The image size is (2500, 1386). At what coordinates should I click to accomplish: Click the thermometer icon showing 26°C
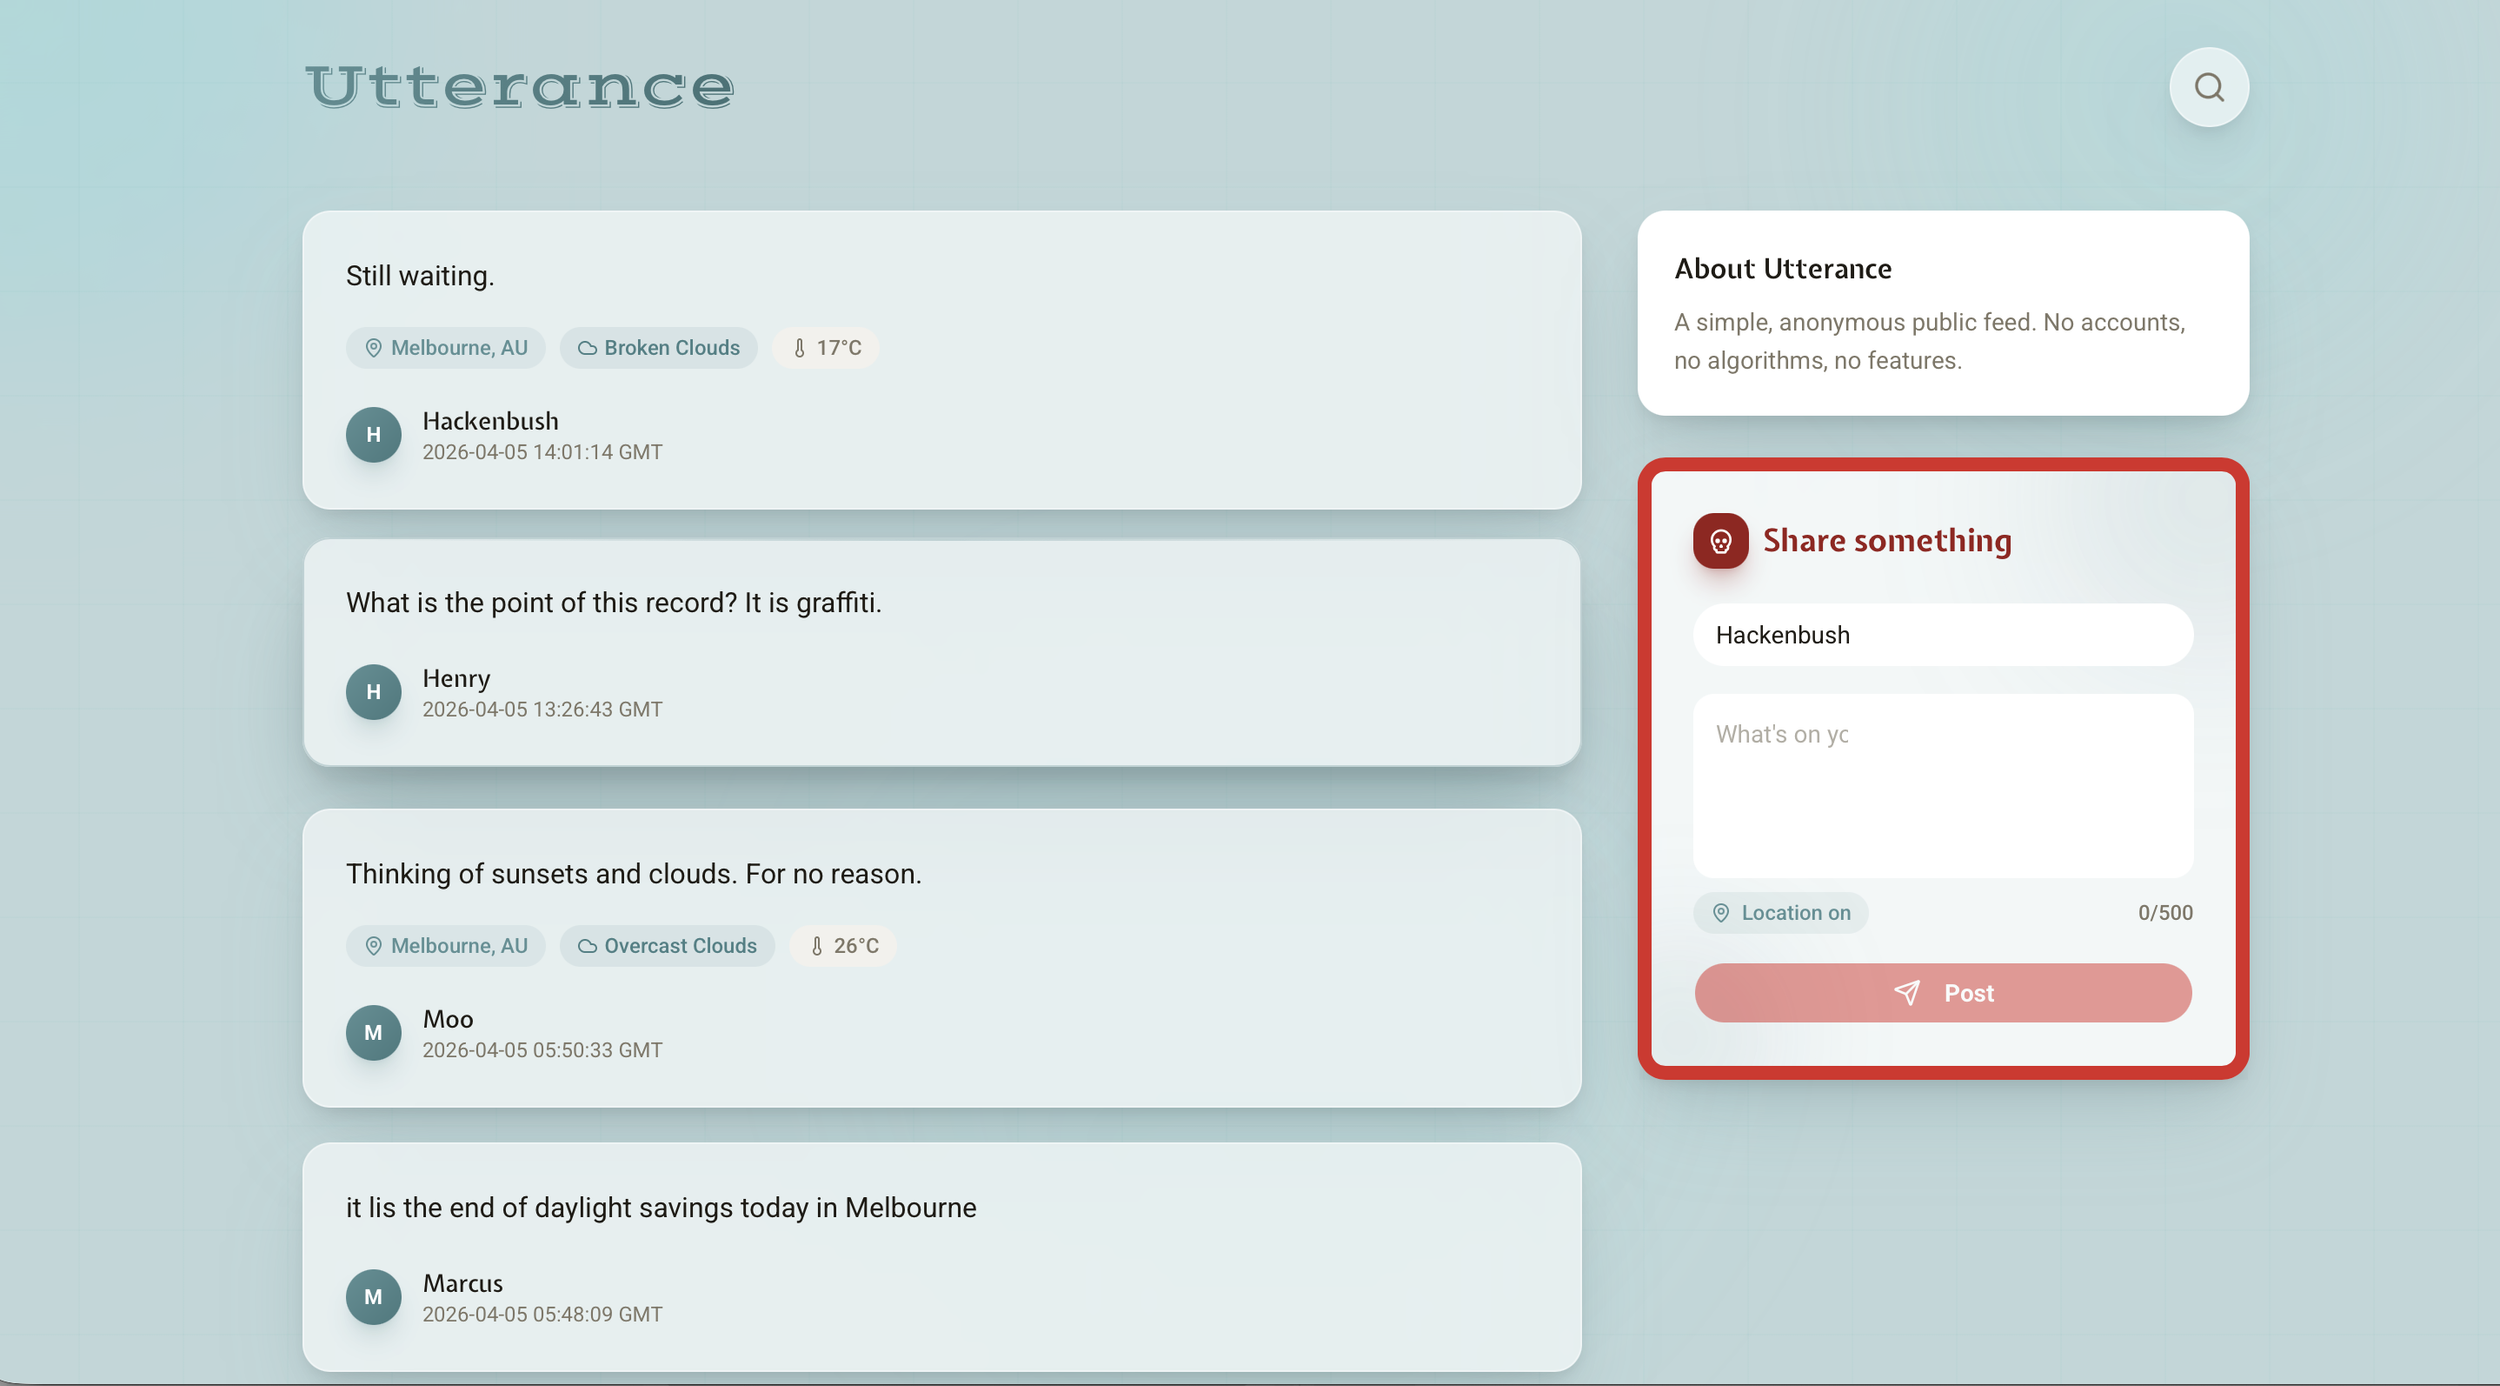tap(817, 945)
